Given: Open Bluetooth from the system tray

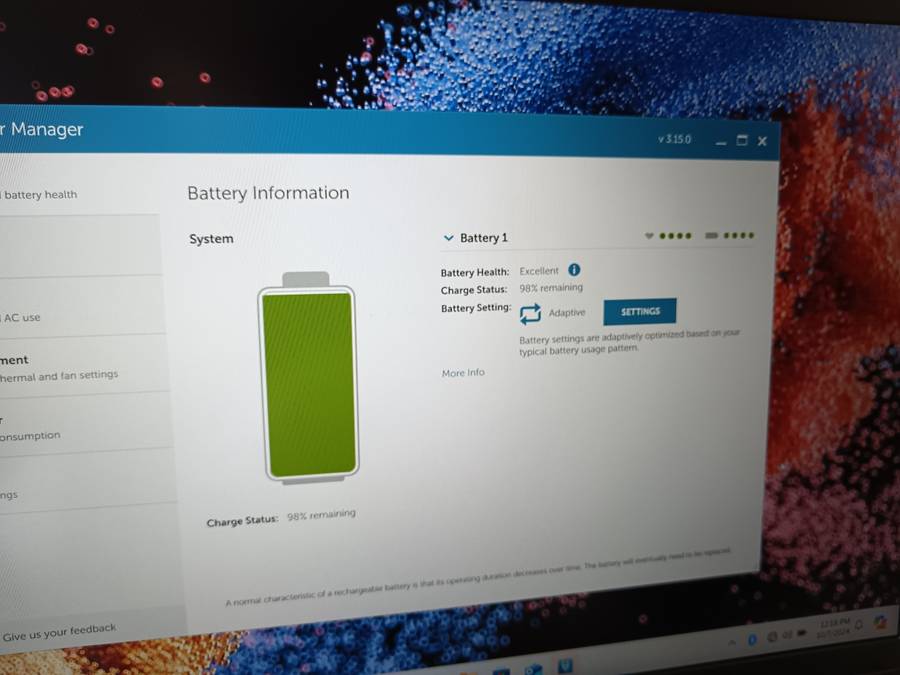Looking at the screenshot, I should click(752, 639).
